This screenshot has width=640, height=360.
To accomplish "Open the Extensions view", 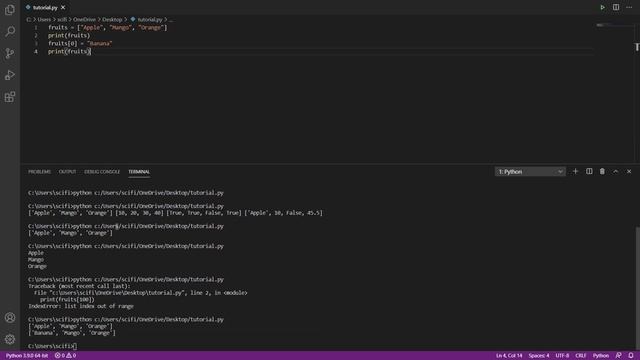I will tap(10, 97).
